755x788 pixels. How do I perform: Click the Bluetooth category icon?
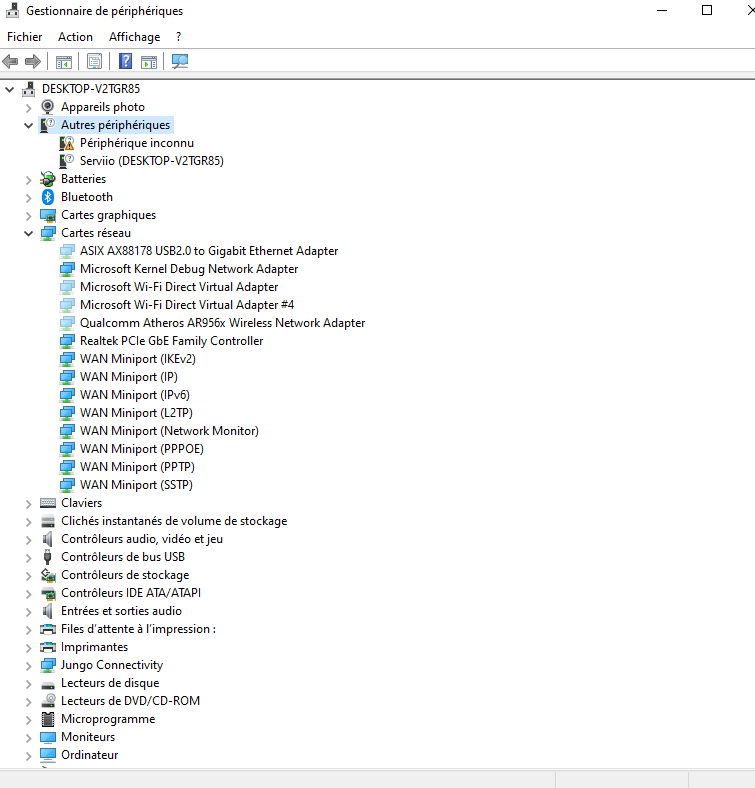coord(48,197)
